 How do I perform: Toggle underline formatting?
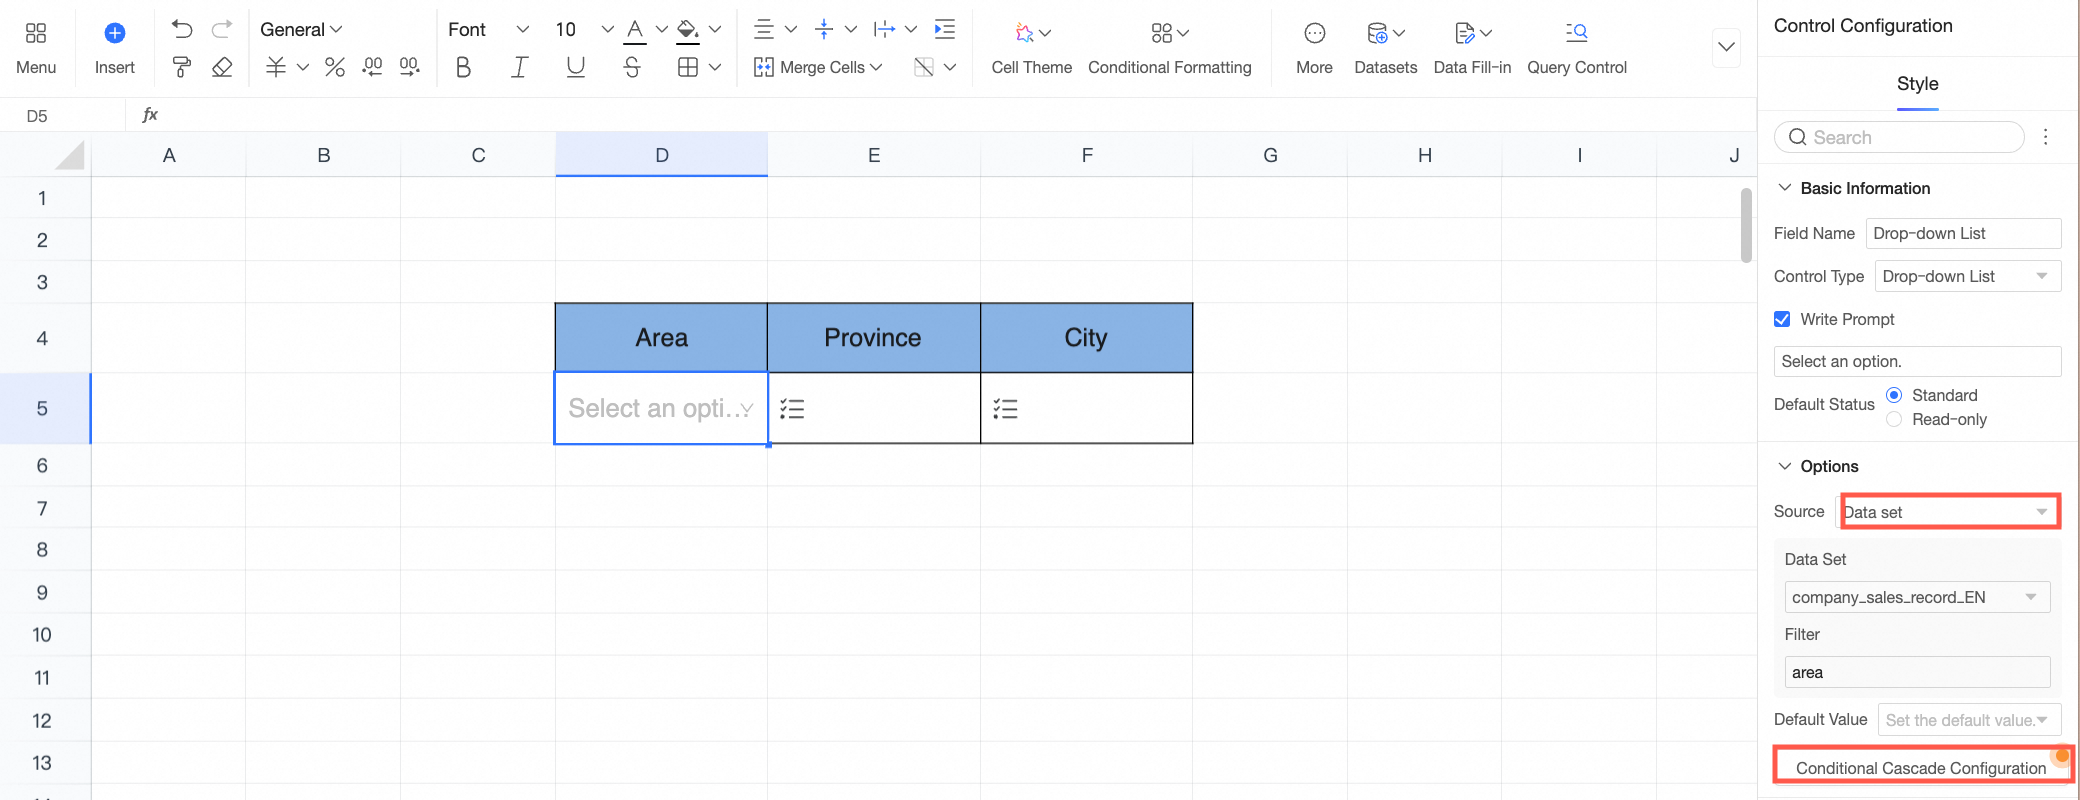click(x=576, y=67)
